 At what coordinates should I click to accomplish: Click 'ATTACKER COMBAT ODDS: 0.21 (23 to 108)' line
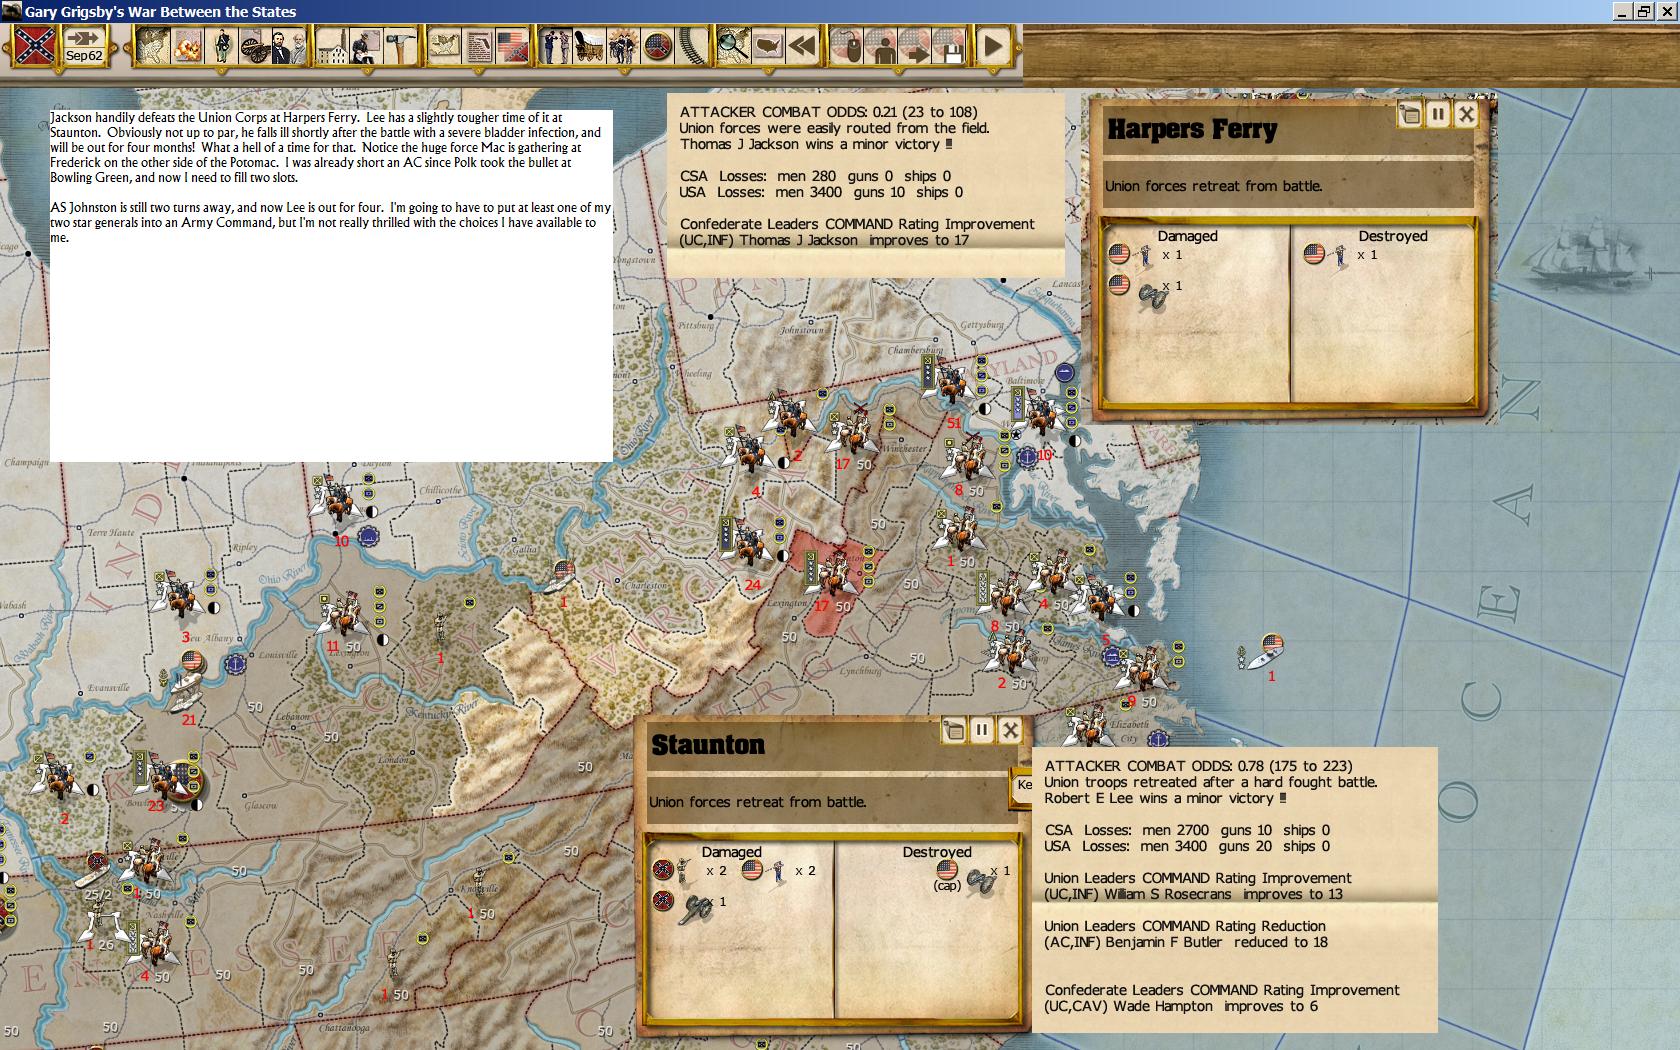tap(828, 112)
